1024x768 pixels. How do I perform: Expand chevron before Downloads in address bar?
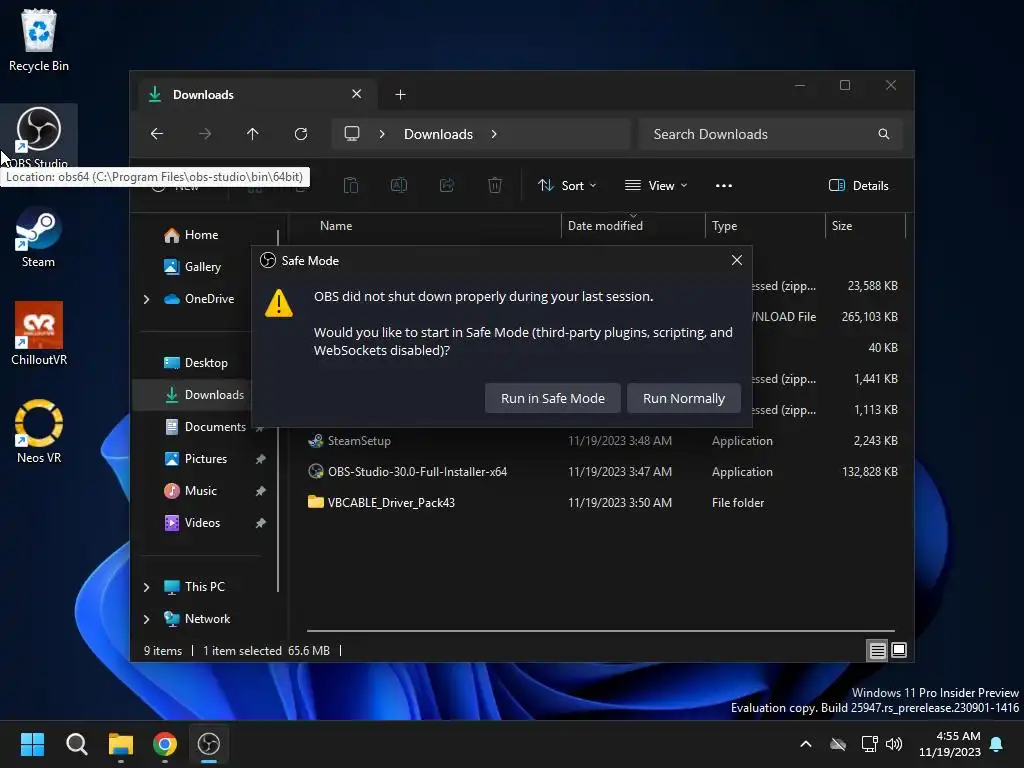coord(382,134)
